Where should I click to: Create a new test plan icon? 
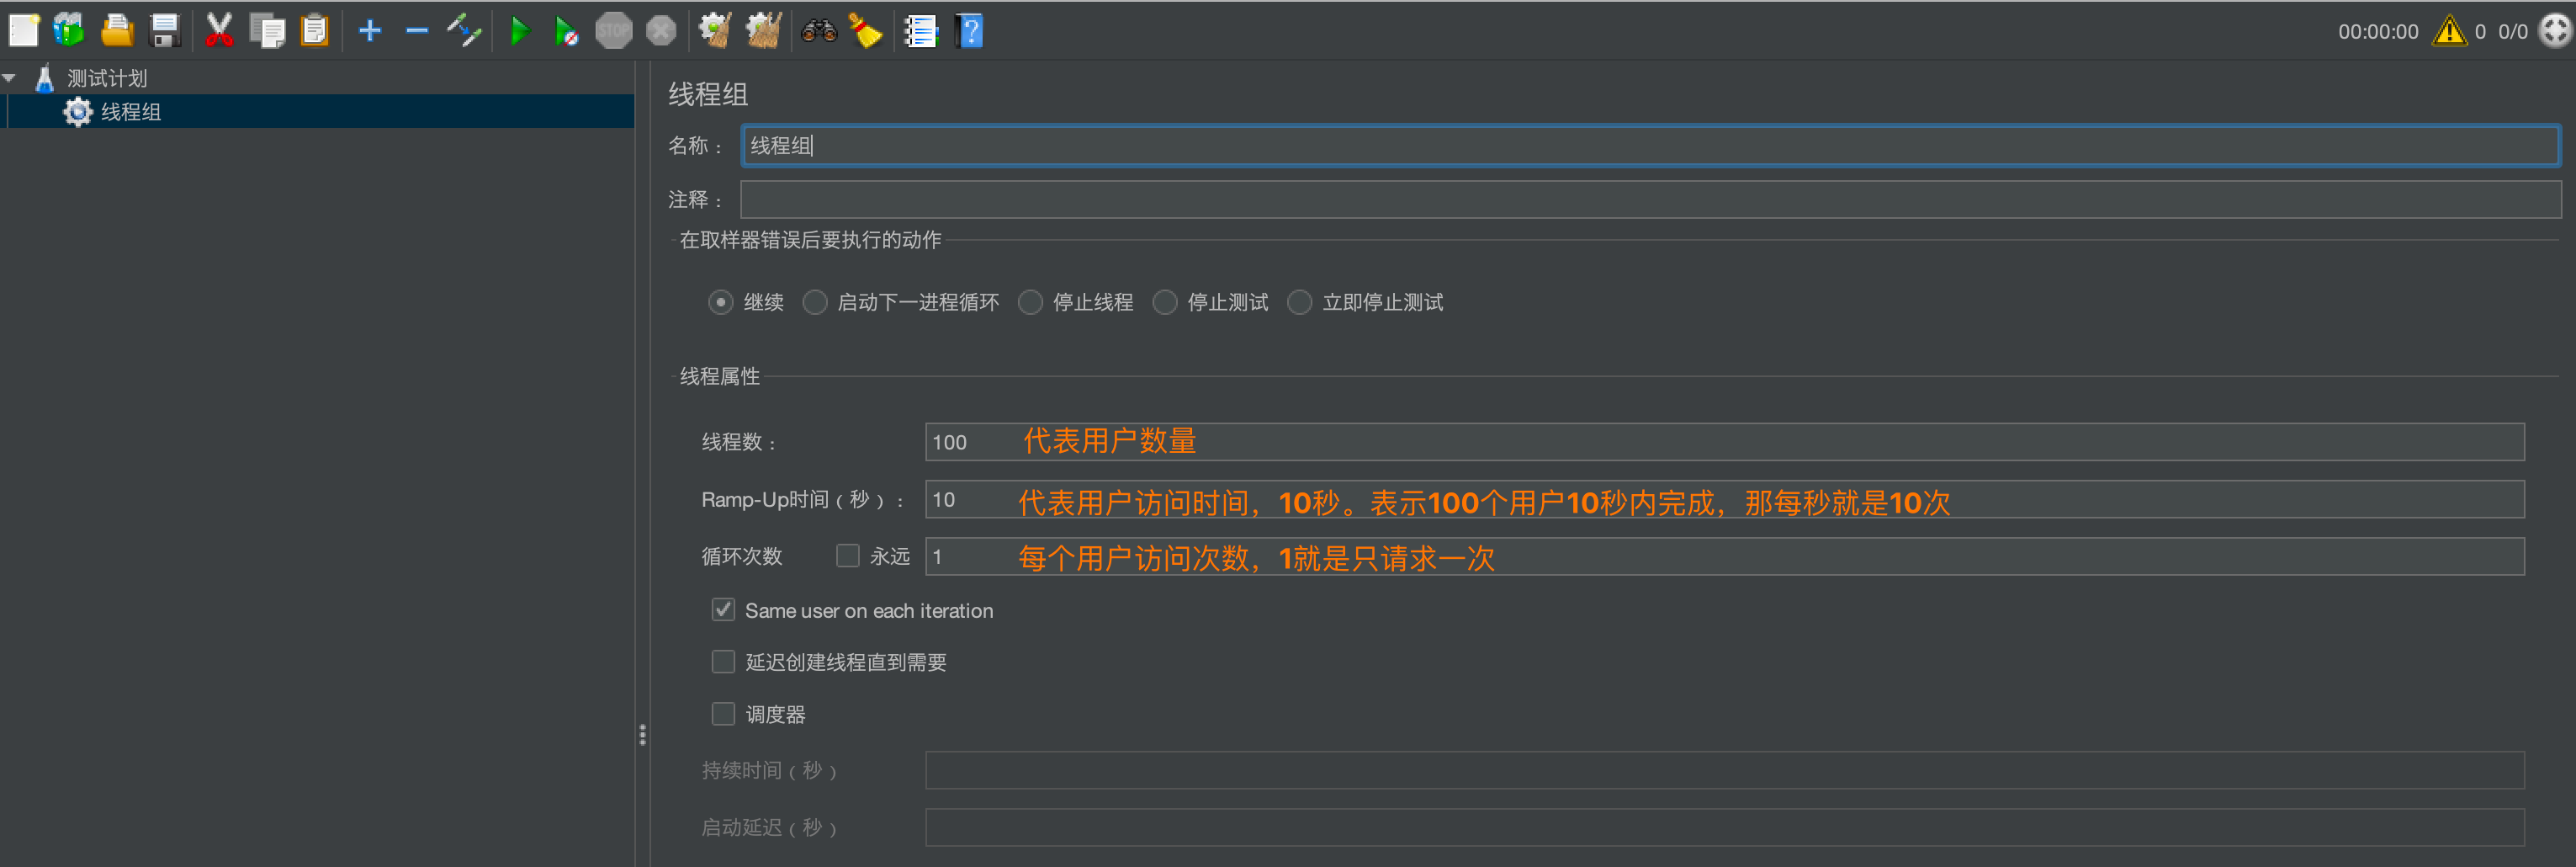24,31
